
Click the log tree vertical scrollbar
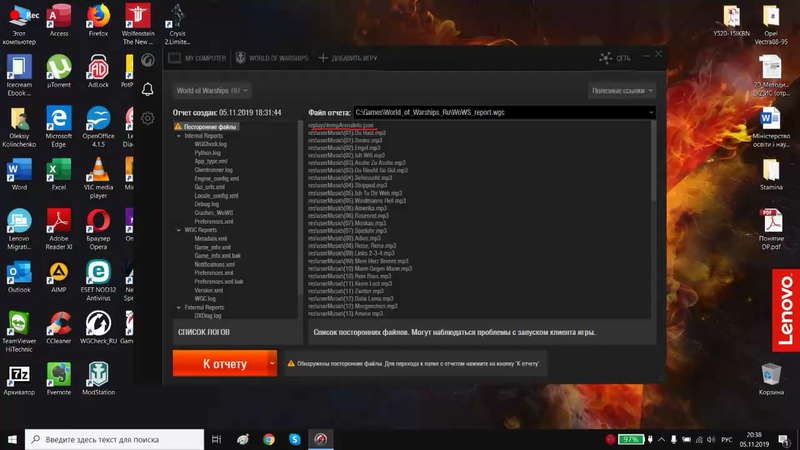click(300, 207)
